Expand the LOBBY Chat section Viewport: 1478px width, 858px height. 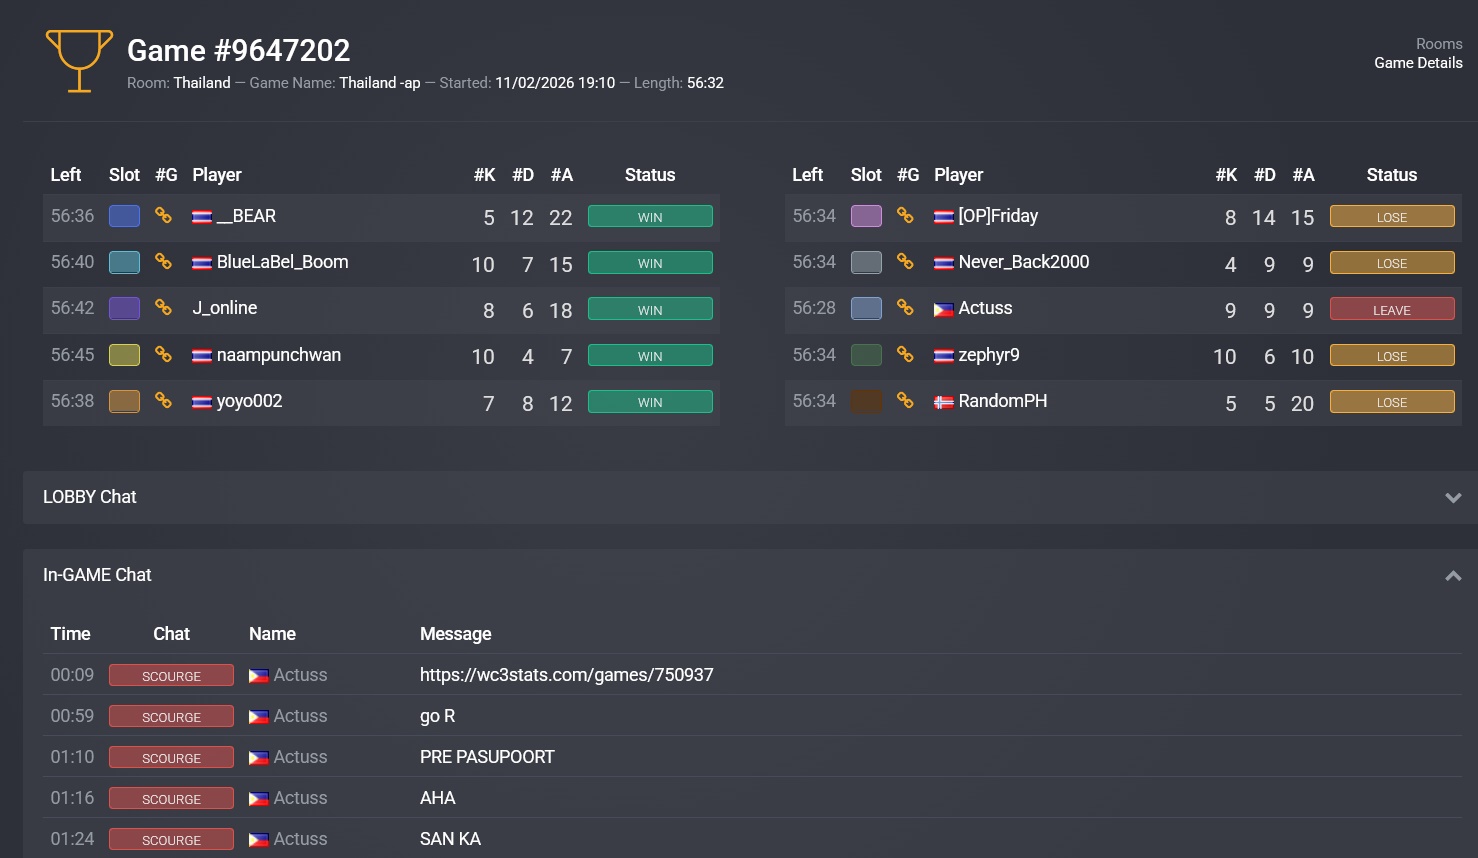click(x=1453, y=498)
